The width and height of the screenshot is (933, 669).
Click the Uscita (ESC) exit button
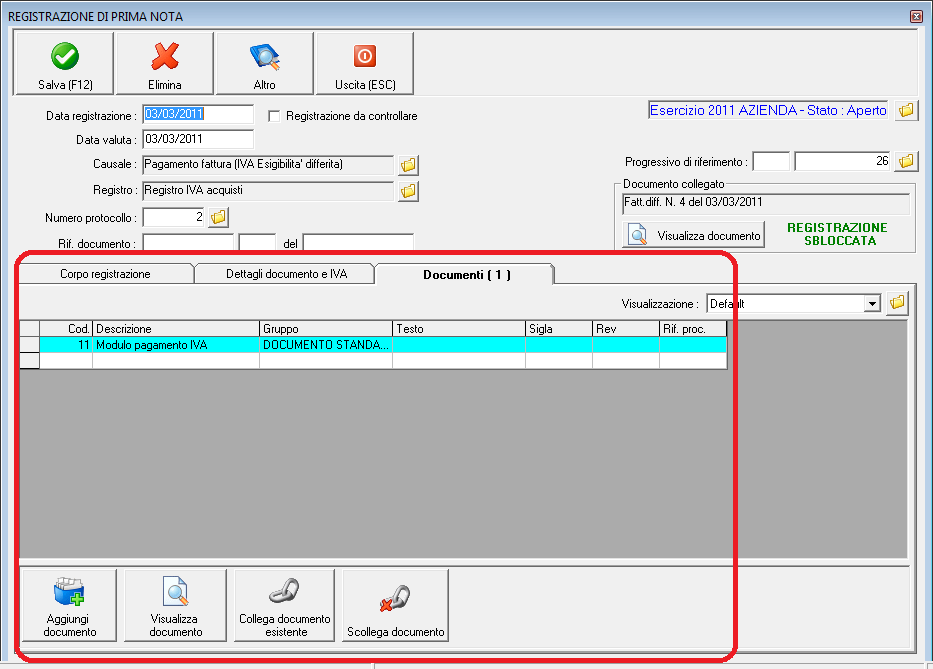click(x=365, y=64)
